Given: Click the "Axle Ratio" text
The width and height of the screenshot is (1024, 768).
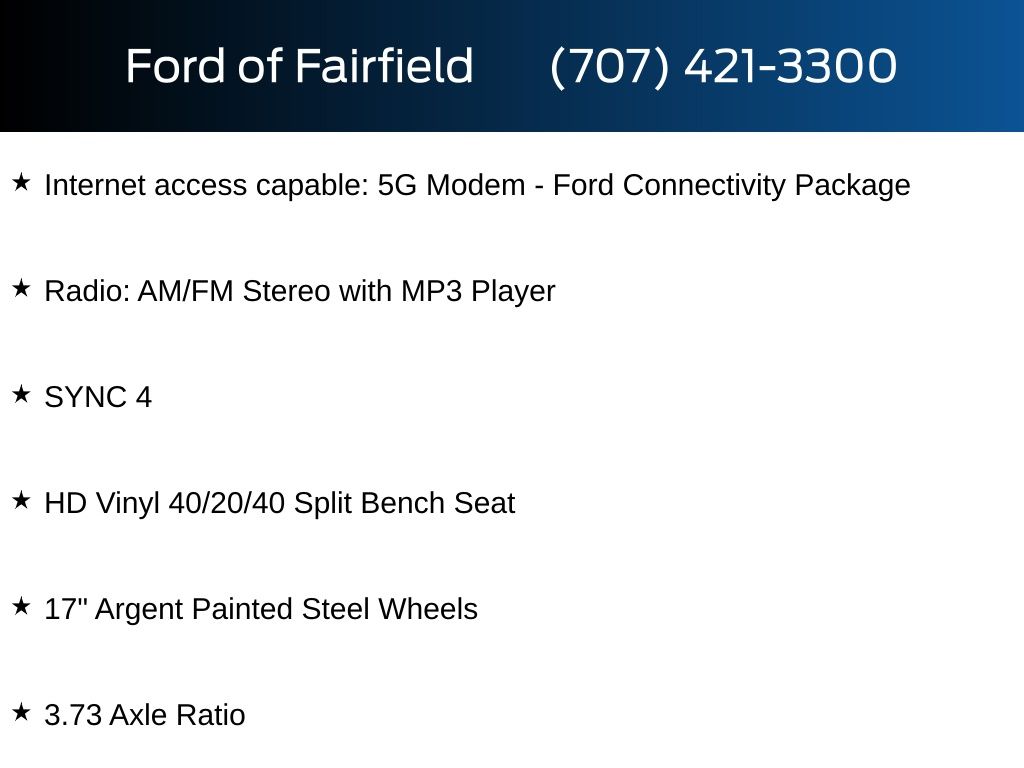Looking at the screenshot, I should click(177, 716).
